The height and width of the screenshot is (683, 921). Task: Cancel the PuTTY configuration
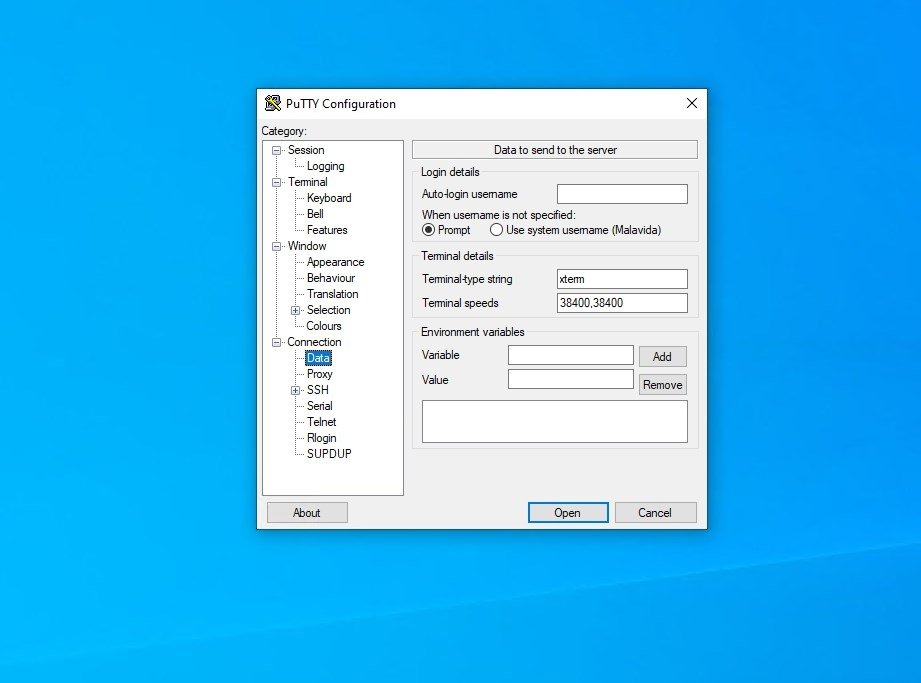pos(656,513)
